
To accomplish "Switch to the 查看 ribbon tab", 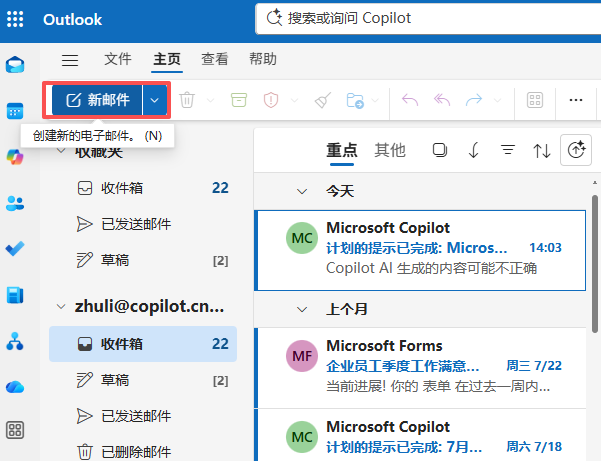I will [215, 59].
